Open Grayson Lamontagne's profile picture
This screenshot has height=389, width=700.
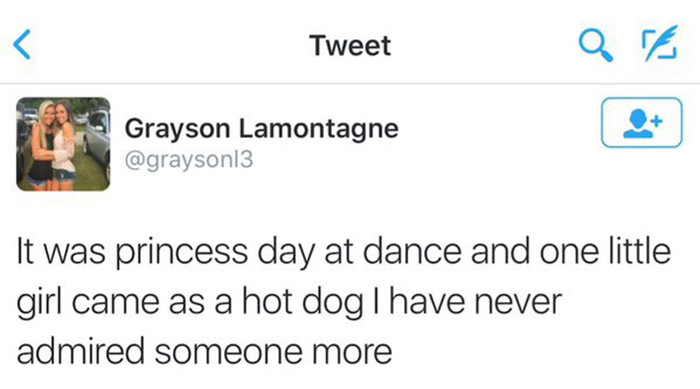point(63,144)
